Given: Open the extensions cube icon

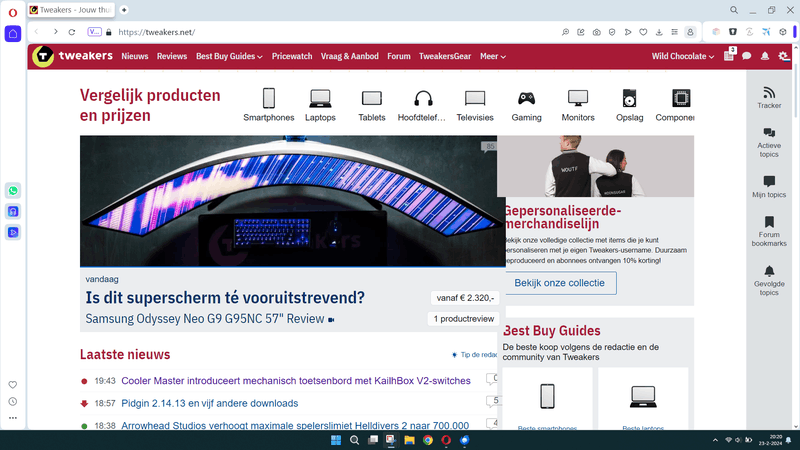Looking at the screenshot, I should click(x=783, y=32).
